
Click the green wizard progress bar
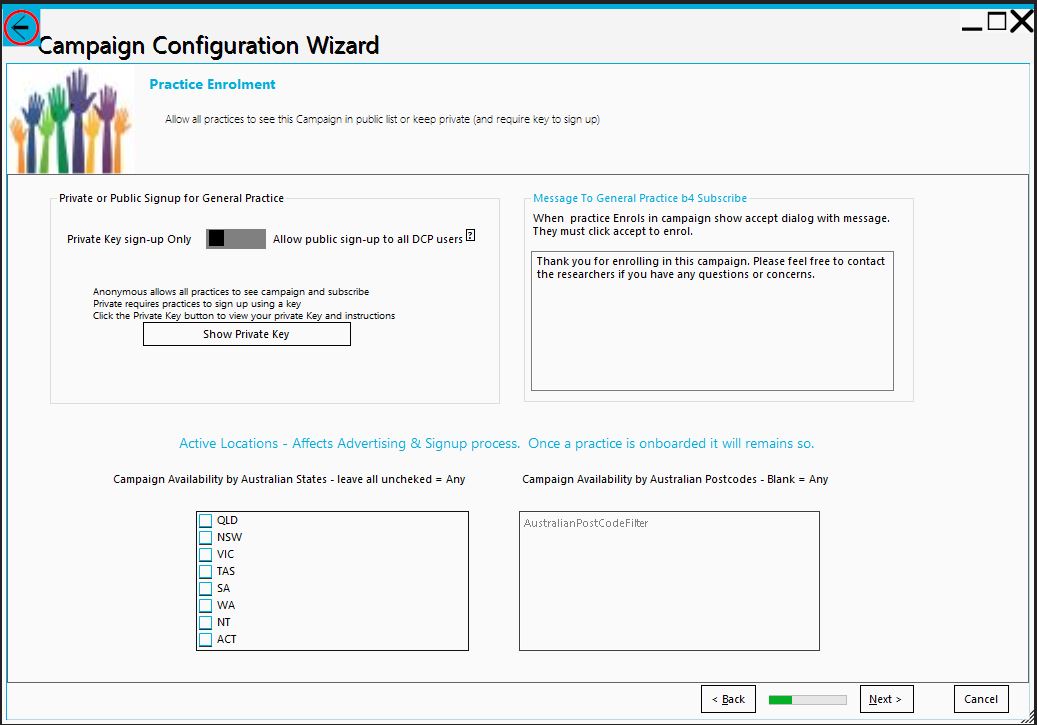[x=807, y=700]
